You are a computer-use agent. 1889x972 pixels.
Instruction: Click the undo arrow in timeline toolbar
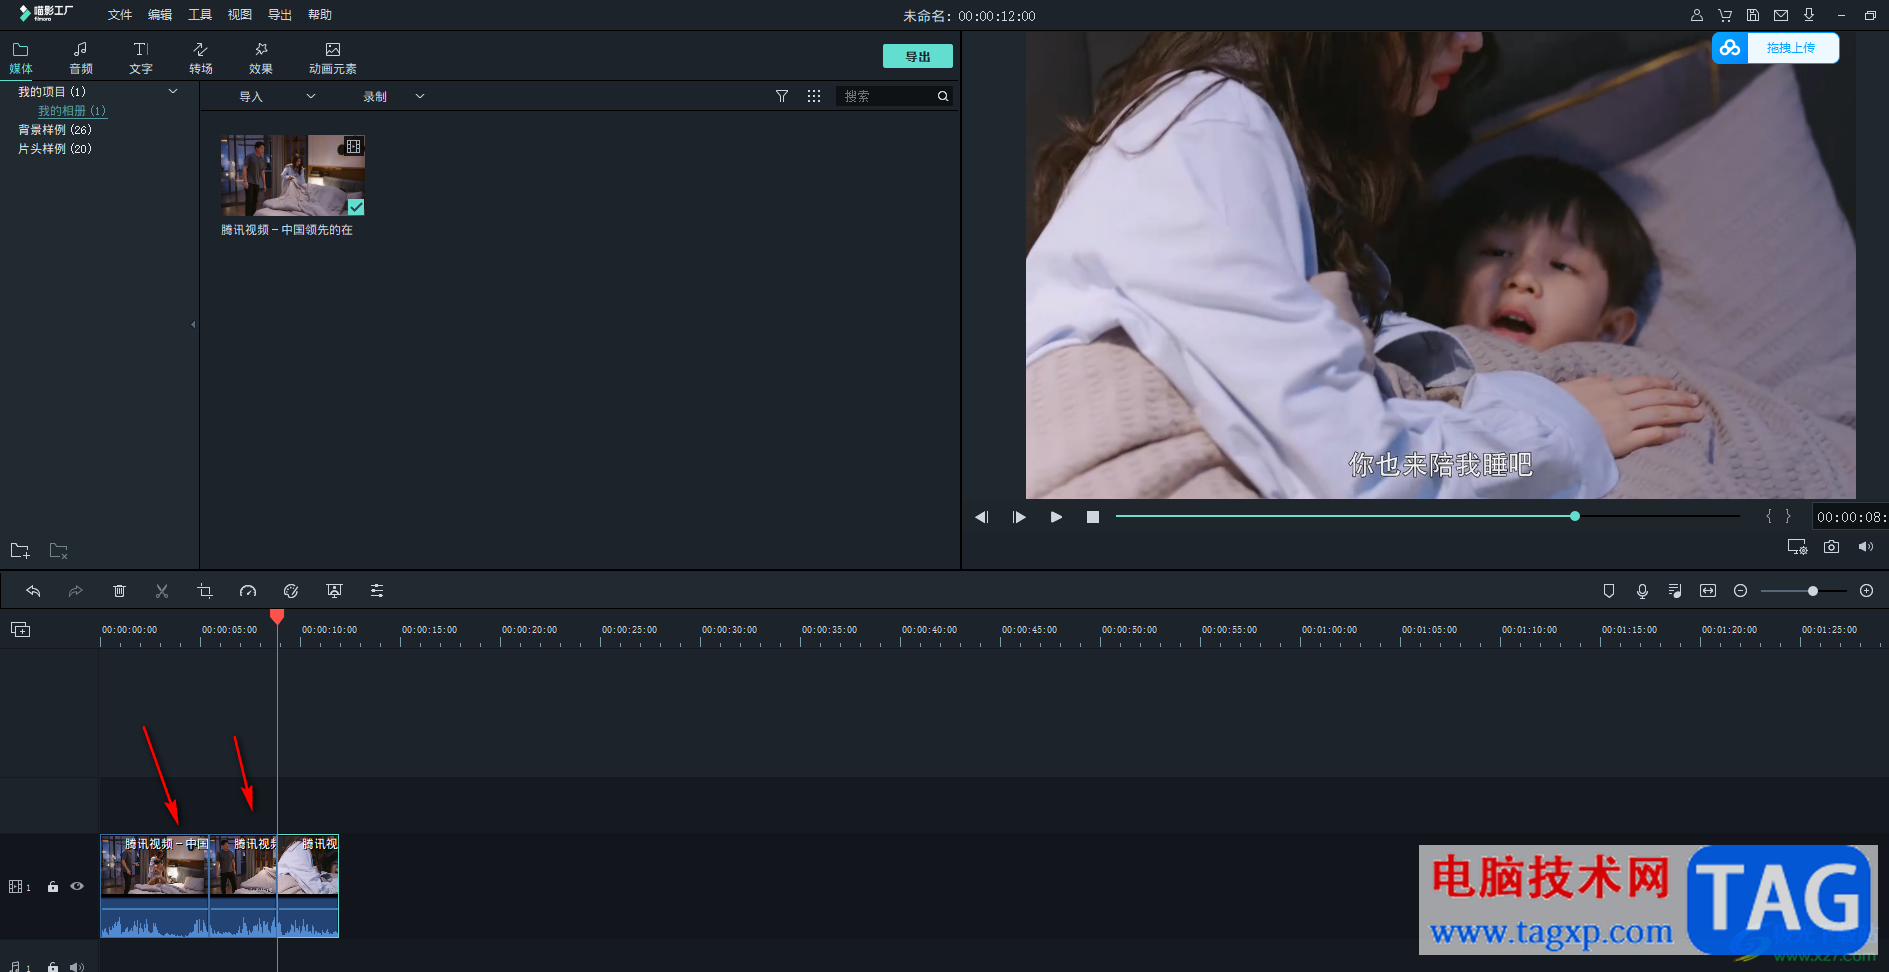(x=33, y=591)
